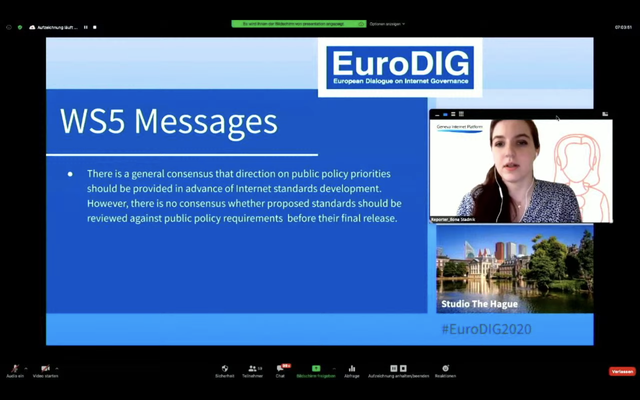Open the Sicherheit shield icon
Viewport: 640px width, 400px height.
[x=224, y=369]
